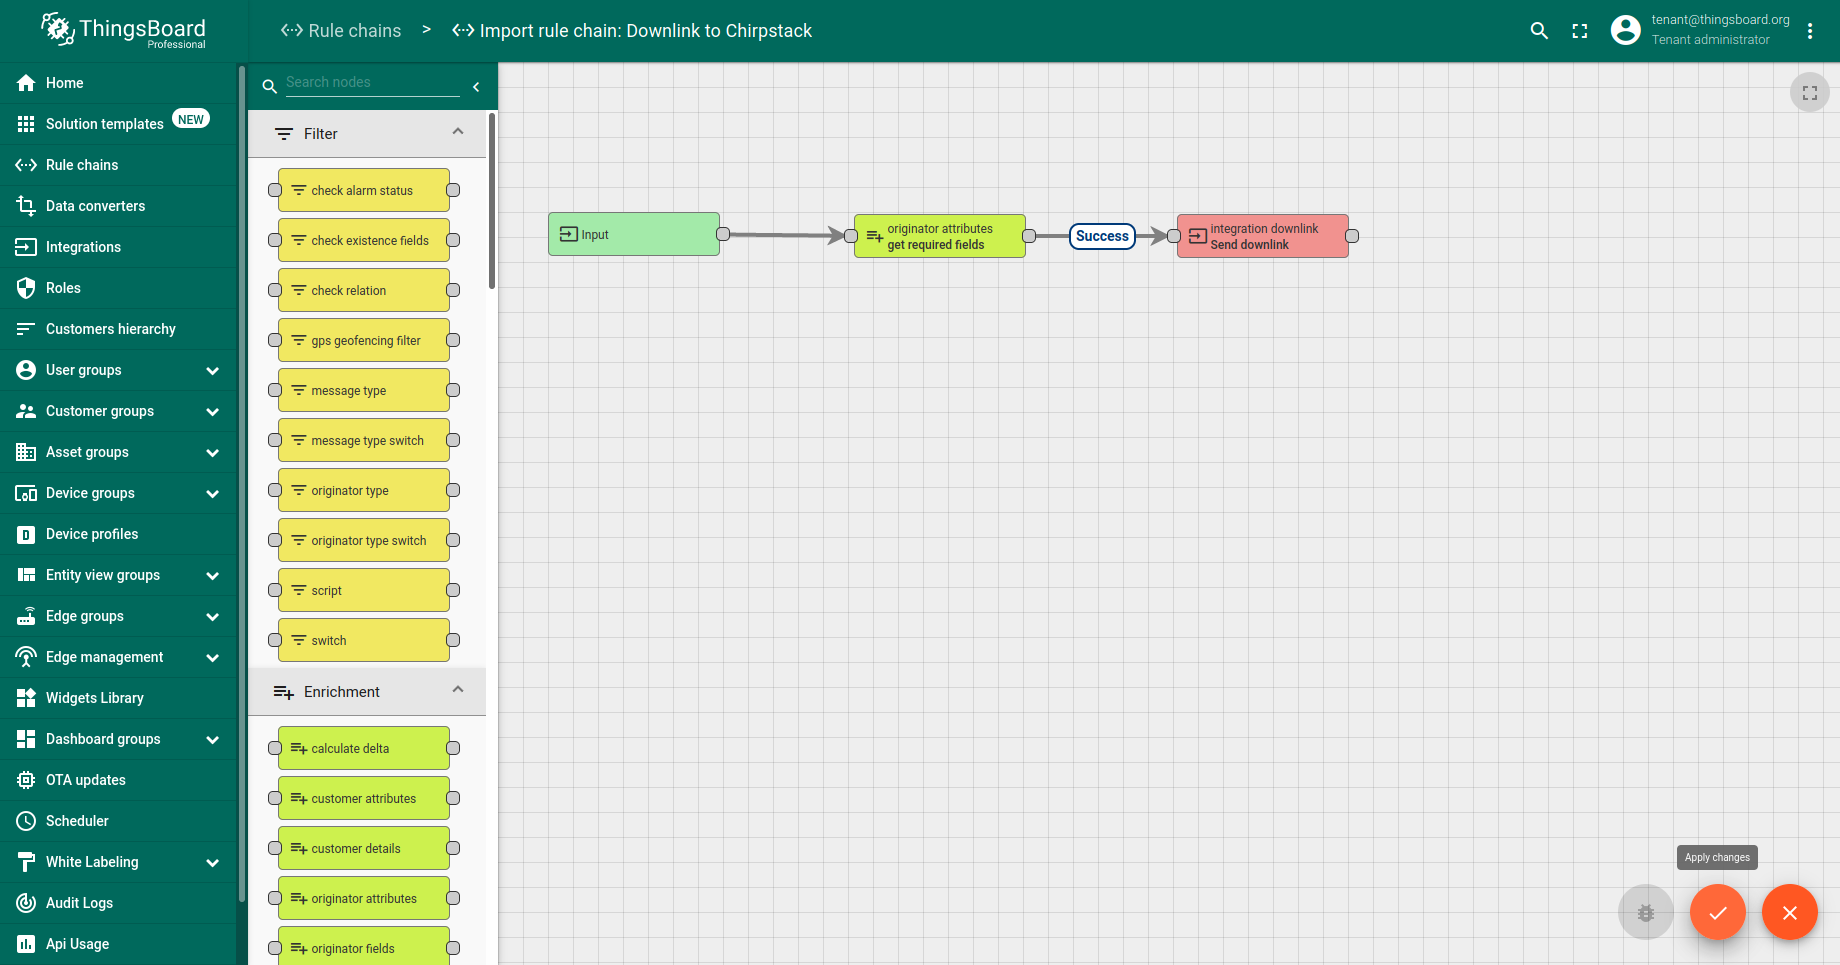This screenshot has width=1840, height=965.
Task: Open the user account avatar
Action: point(1626,30)
